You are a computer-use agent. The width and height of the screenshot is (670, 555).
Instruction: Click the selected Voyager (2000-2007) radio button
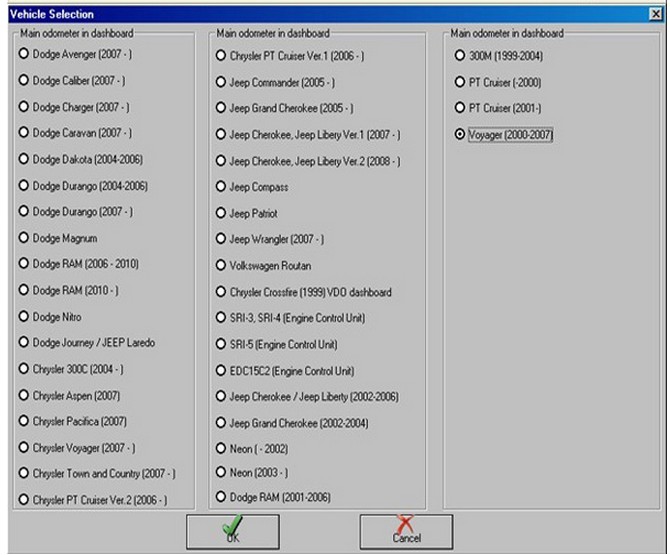click(460, 135)
